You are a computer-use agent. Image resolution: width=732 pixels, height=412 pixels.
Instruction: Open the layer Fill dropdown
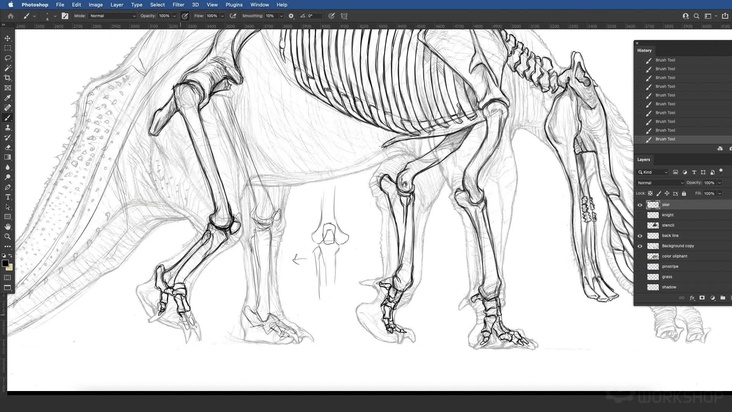pyautogui.click(x=719, y=193)
